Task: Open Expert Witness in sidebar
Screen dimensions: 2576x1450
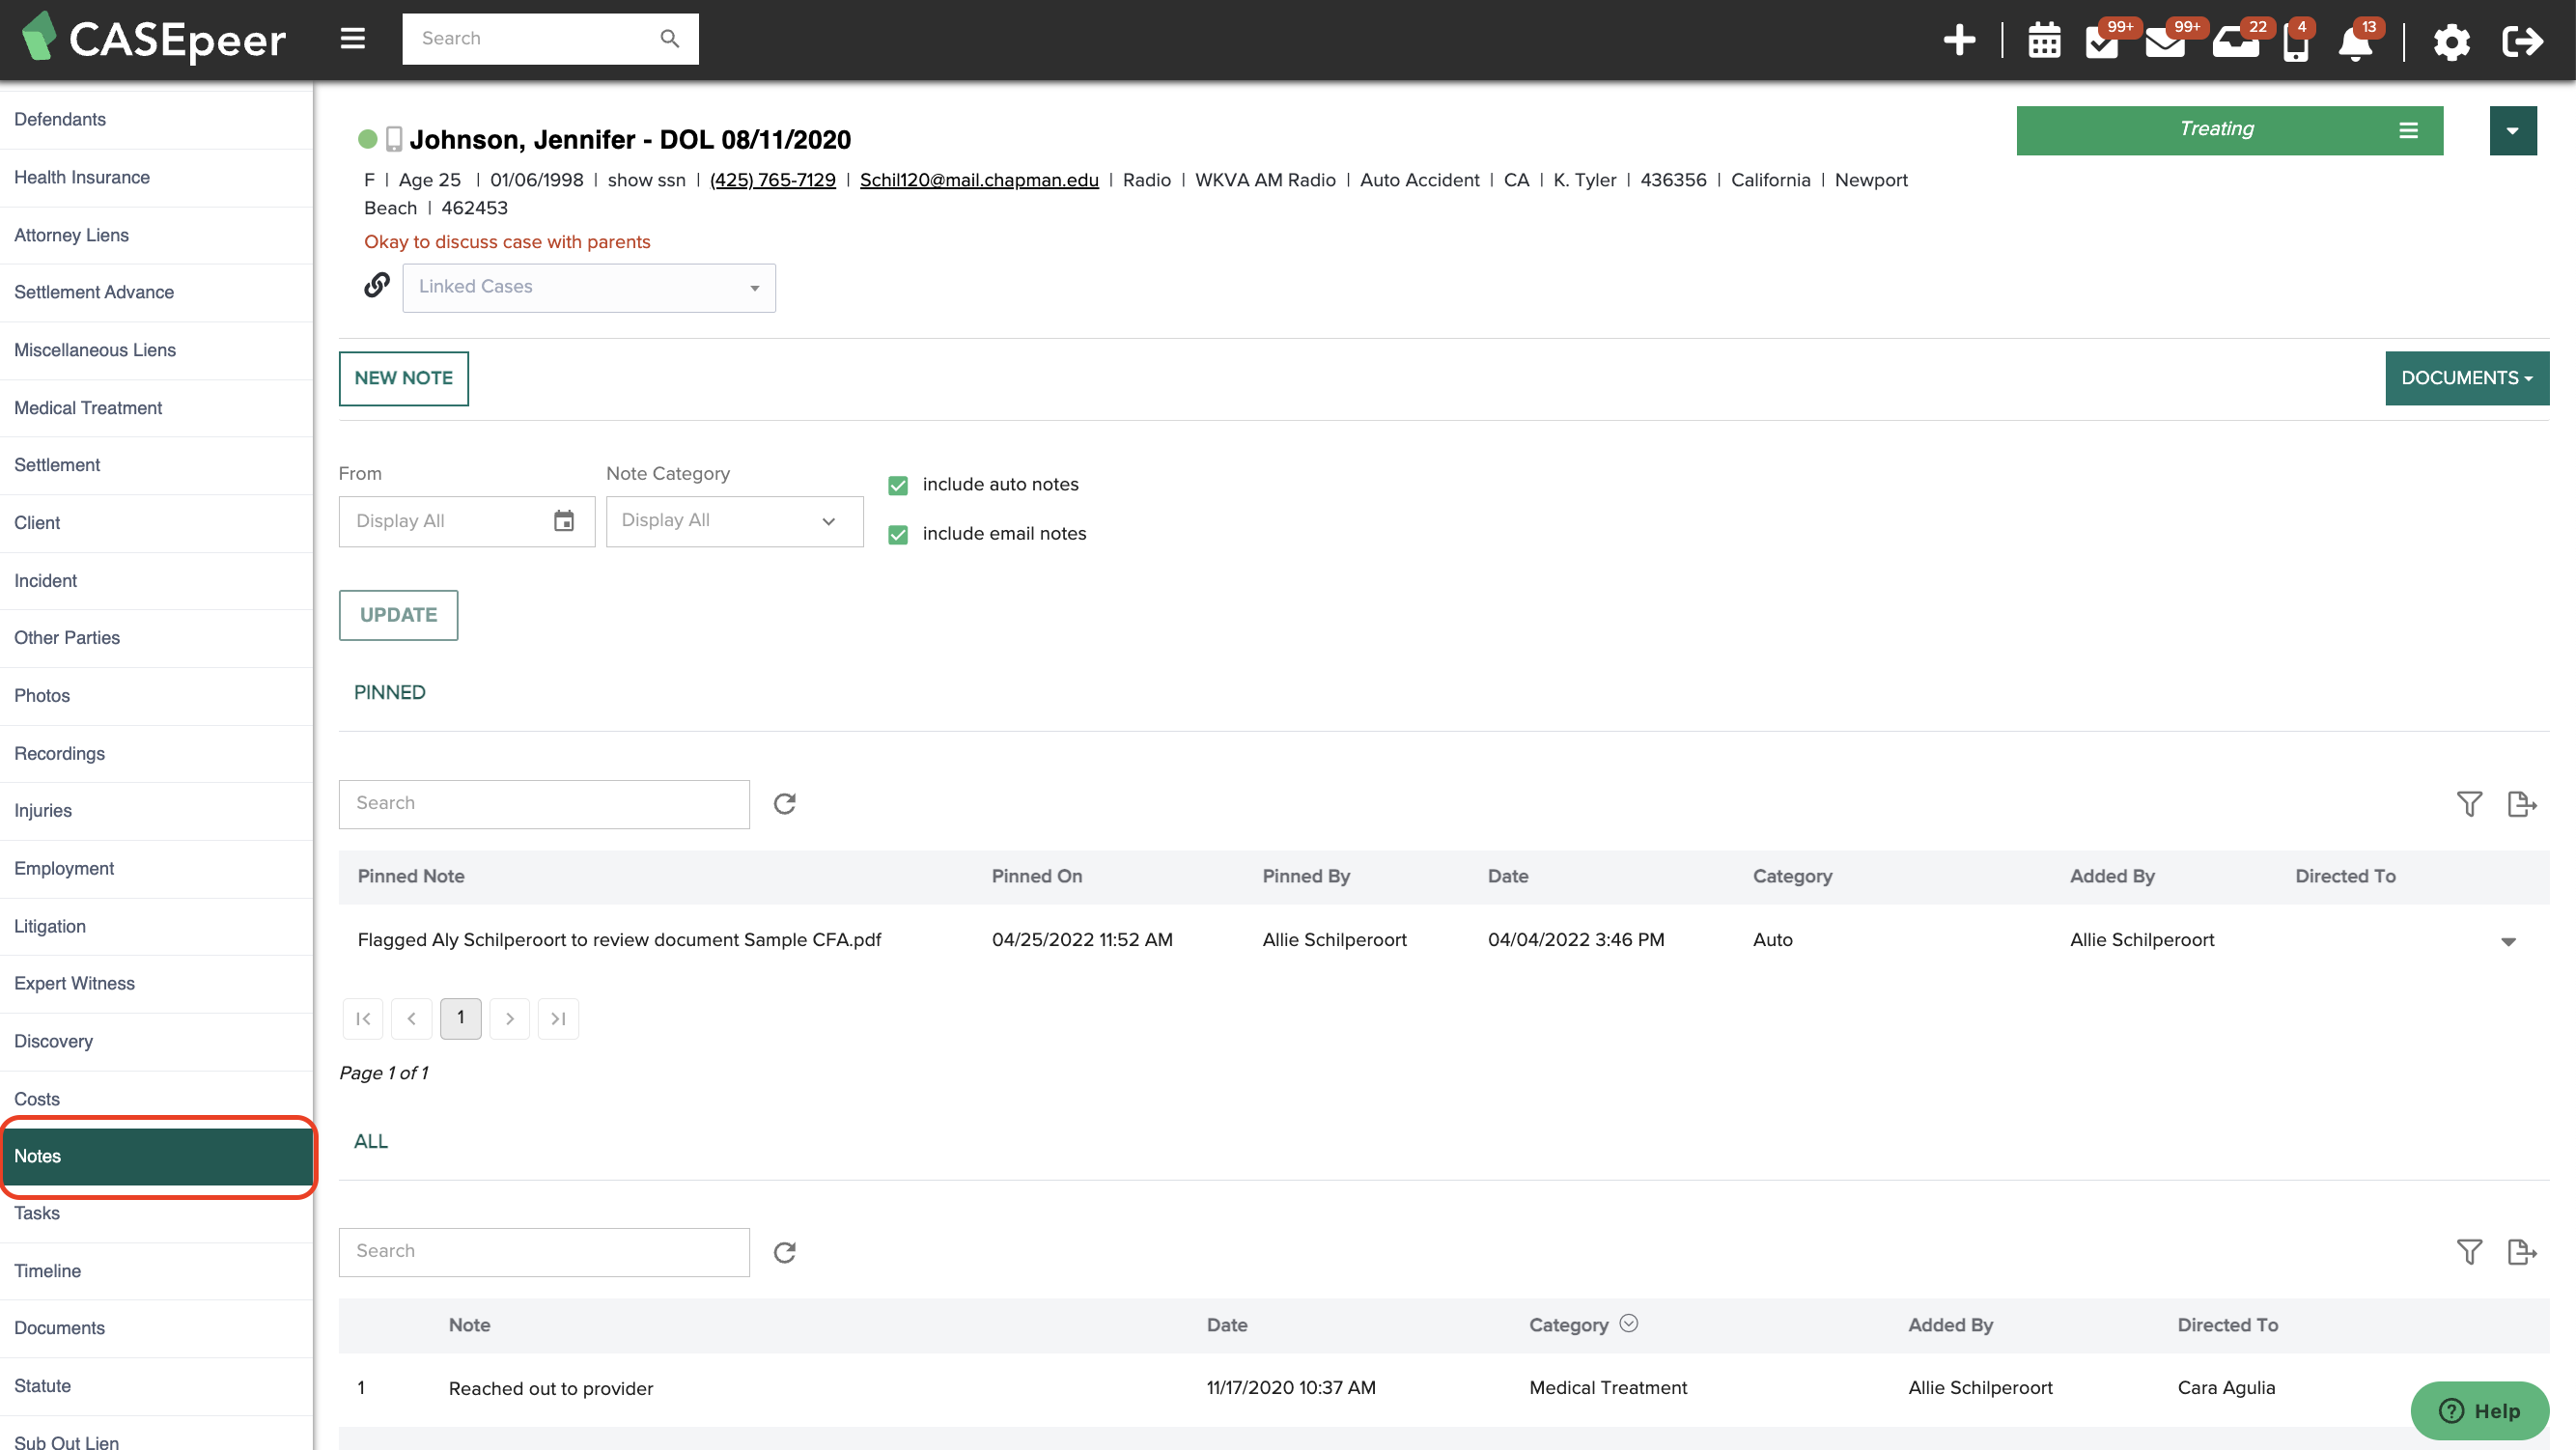Action: [157, 983]
